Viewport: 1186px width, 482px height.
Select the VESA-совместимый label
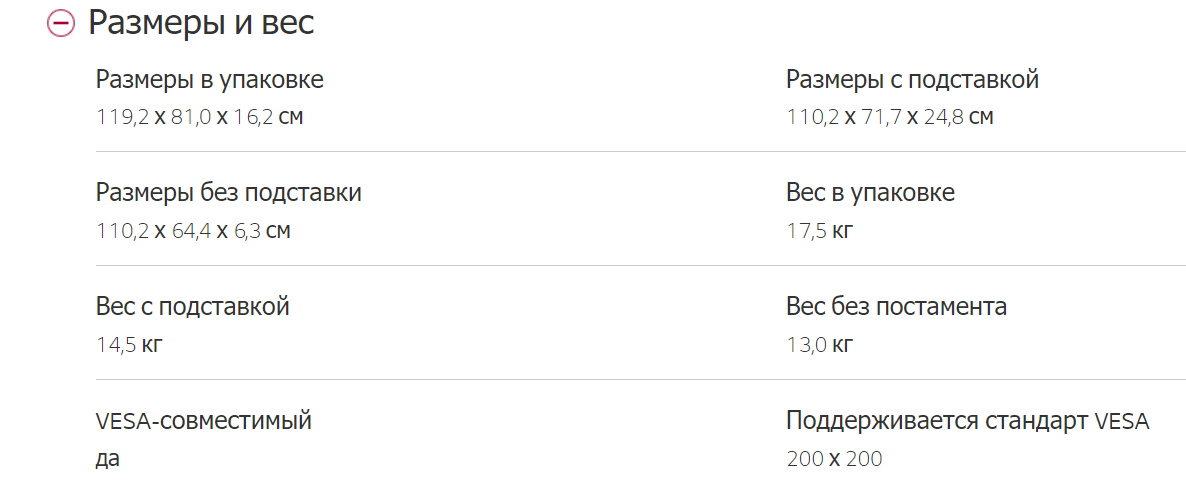pyautogui.click(x=203, y=421)
